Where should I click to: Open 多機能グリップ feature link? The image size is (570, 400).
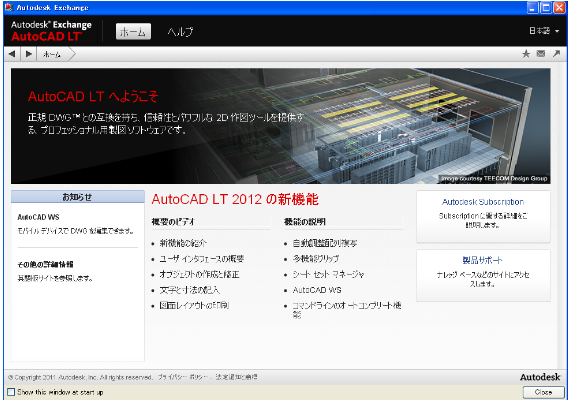[x=316, y=259]
